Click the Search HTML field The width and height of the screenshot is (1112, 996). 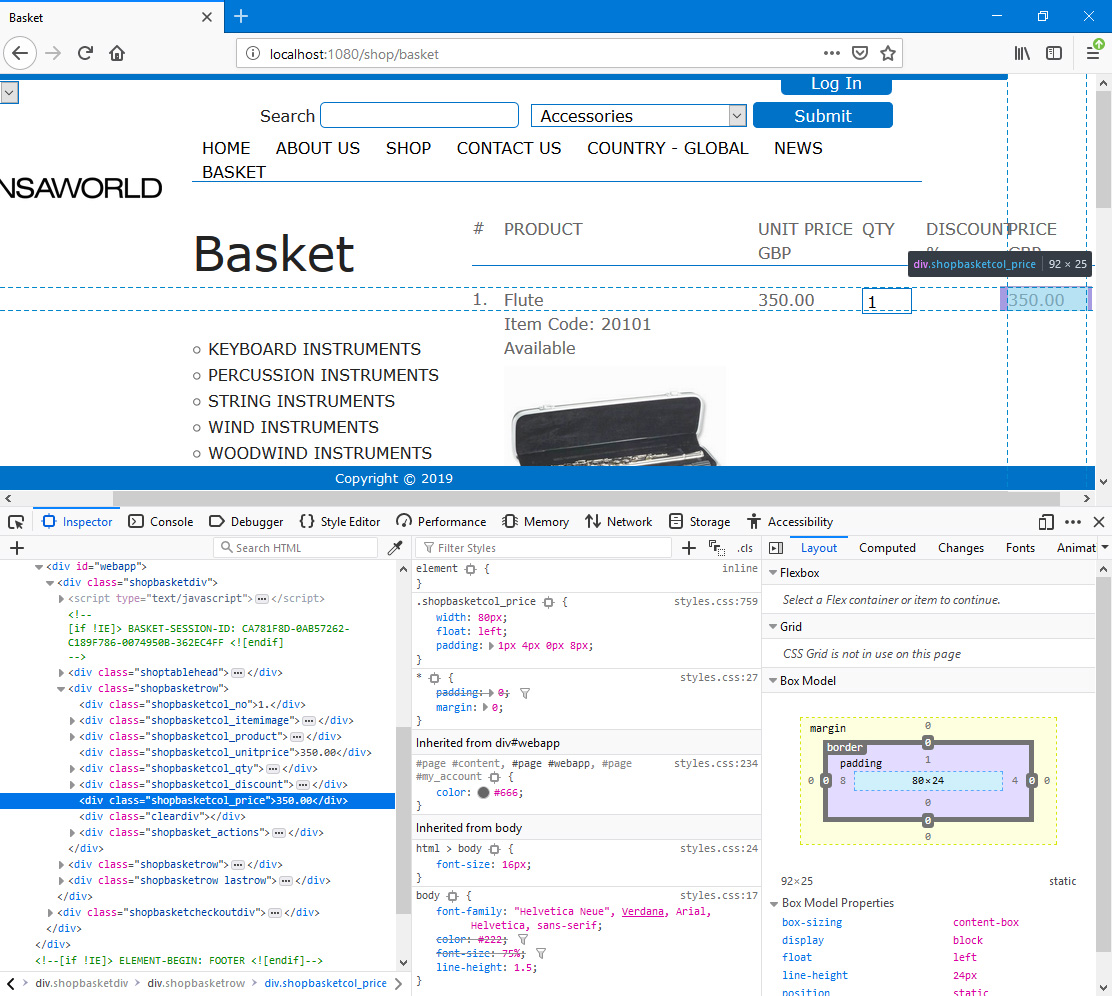(295, 548)
